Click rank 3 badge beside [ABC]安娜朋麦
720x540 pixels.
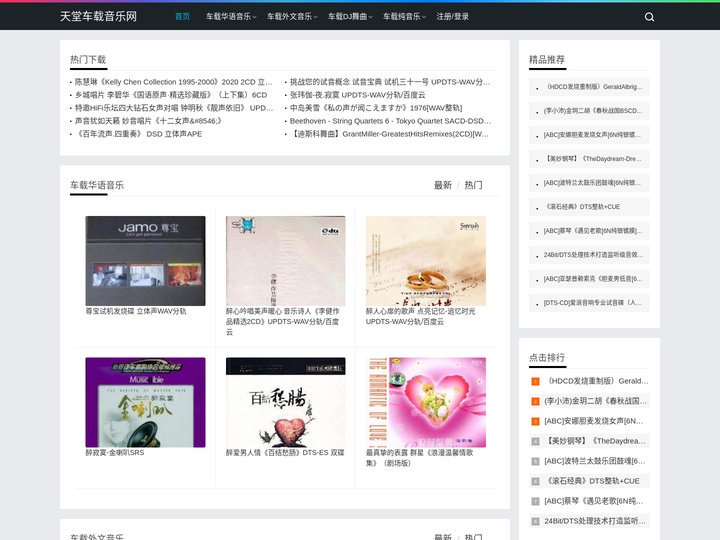coord(535,421)
